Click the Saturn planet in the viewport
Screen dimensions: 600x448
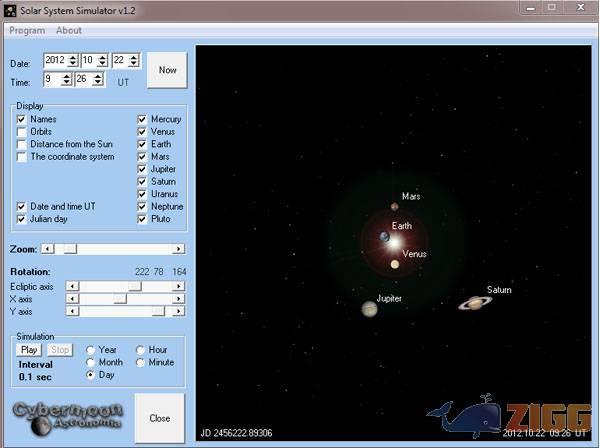476,303
